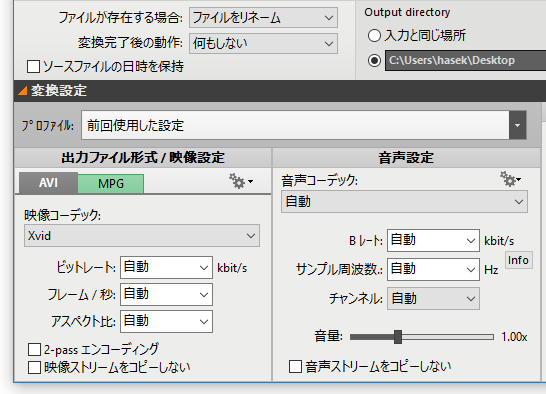
Task: Click the output directory path field
Action: [x=465, y=61]
